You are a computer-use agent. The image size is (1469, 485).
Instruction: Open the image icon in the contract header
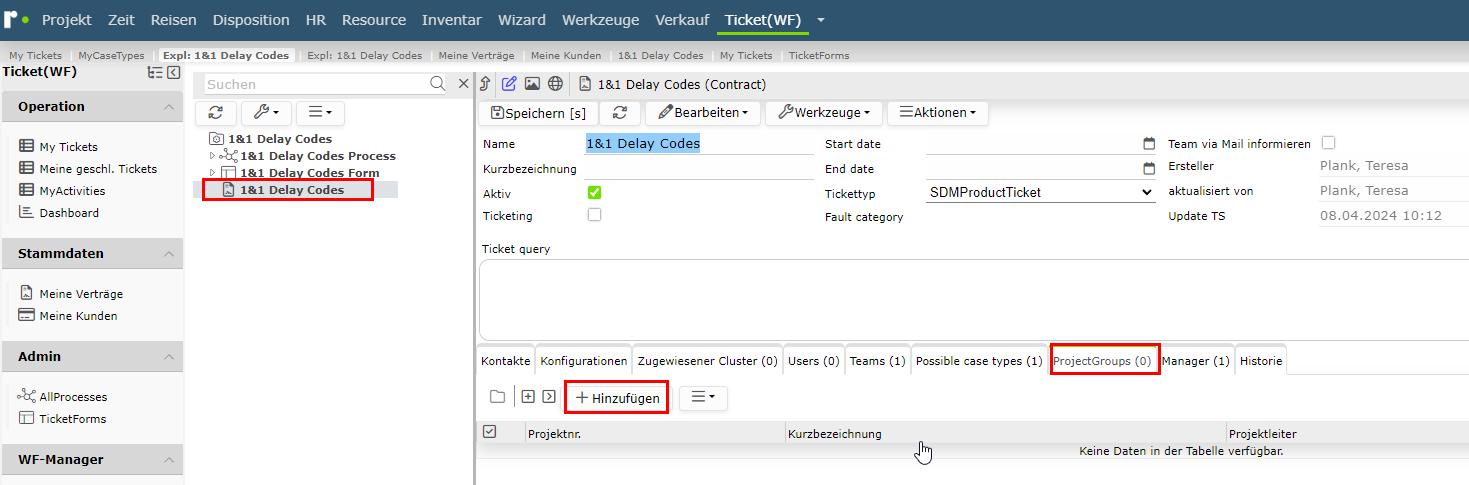(x=532, y=84)
